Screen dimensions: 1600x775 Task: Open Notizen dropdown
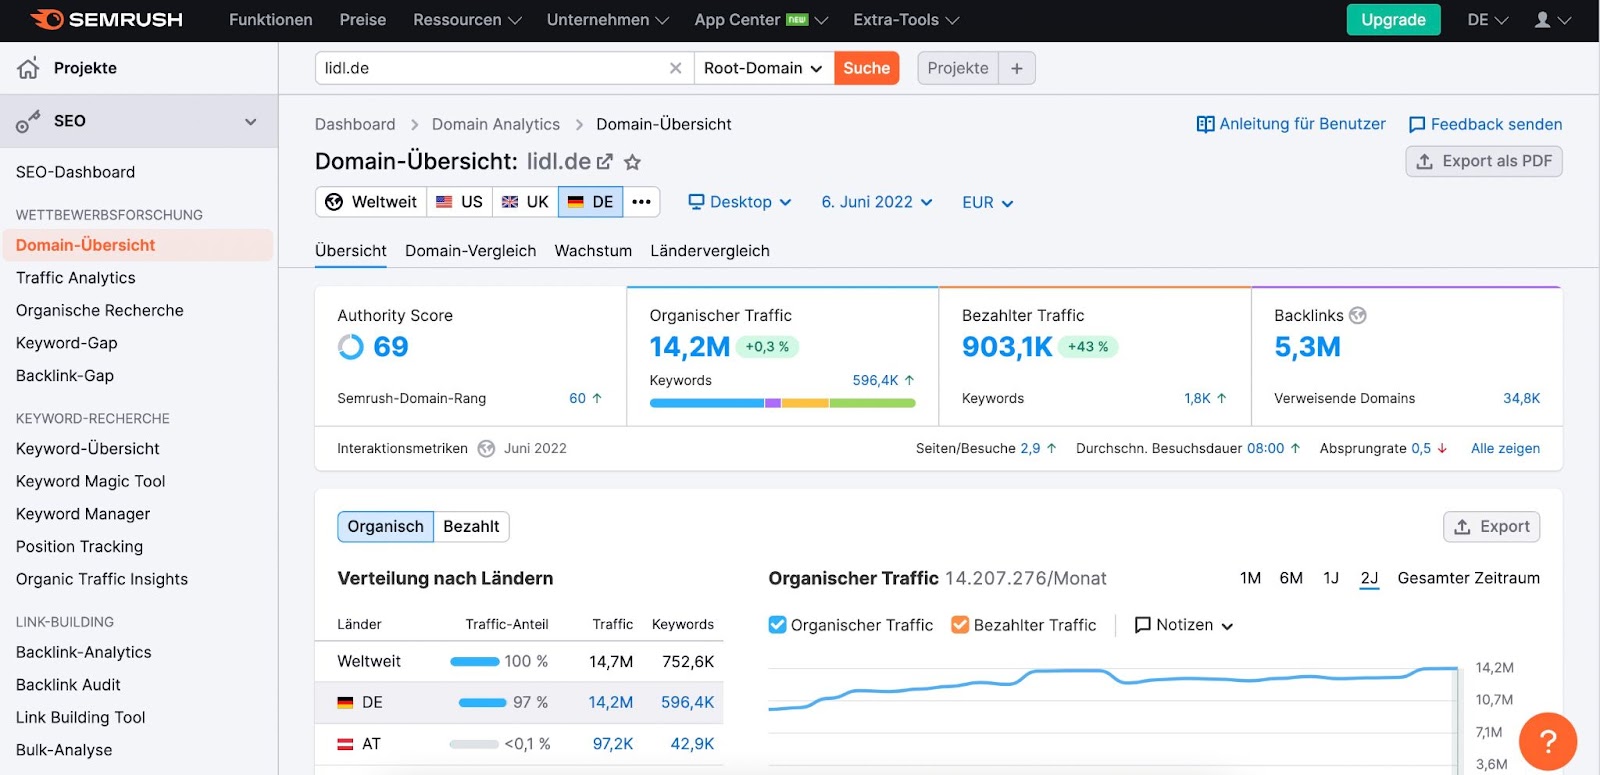point(1184,625)
